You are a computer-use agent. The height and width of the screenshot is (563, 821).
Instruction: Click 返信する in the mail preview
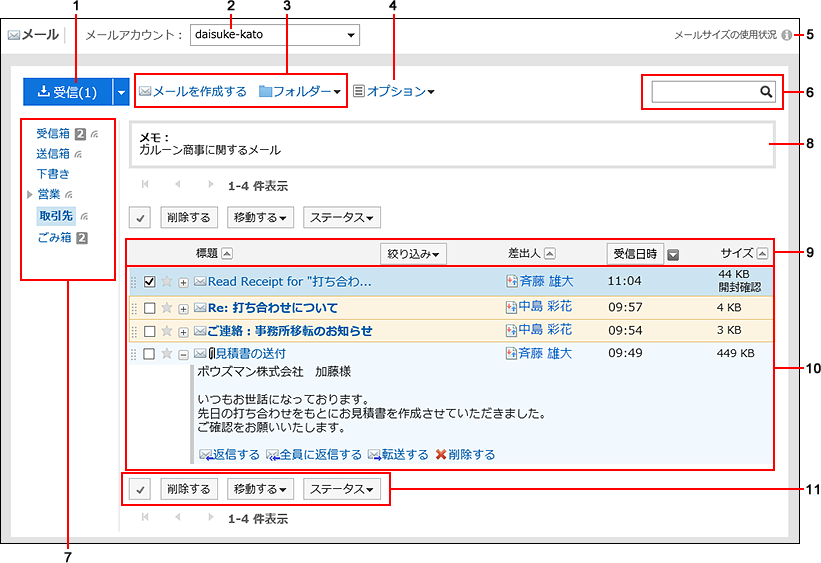[229, 455]
